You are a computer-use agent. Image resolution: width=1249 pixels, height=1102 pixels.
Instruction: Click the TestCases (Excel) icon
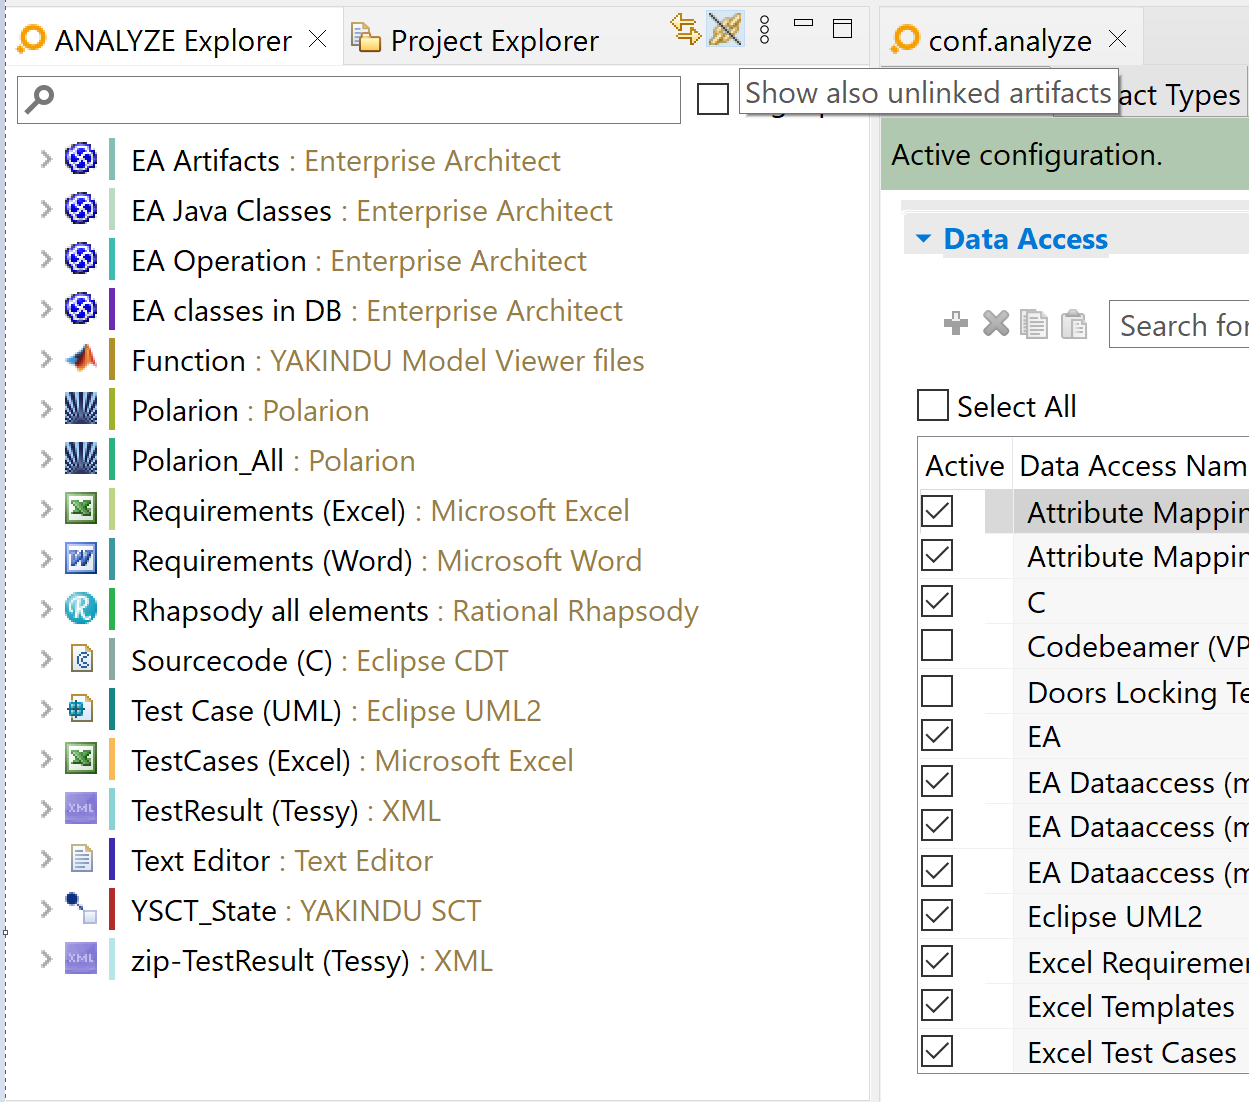coord(81,759)
